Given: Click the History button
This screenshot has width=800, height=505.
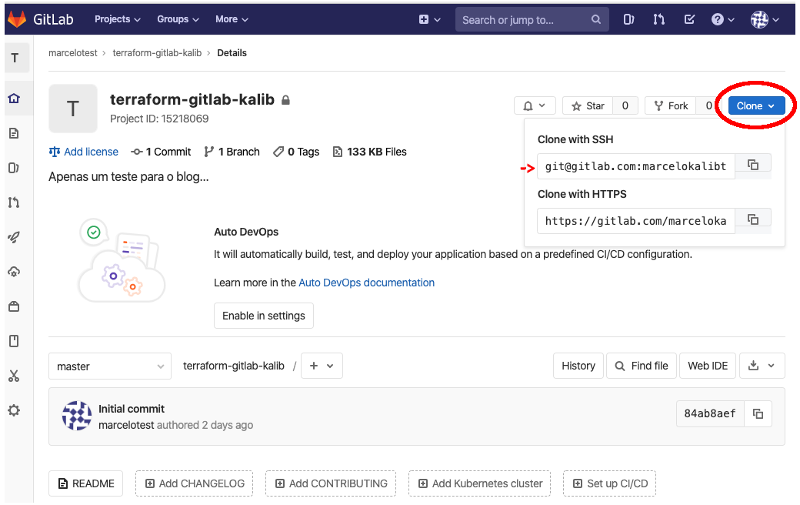Looking at the screenshot, I should click(578, 366).
